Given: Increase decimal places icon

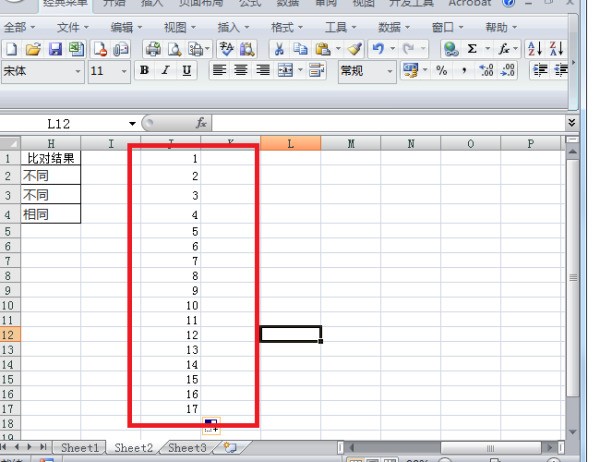Looking at the screenshot, I should 486,70.
